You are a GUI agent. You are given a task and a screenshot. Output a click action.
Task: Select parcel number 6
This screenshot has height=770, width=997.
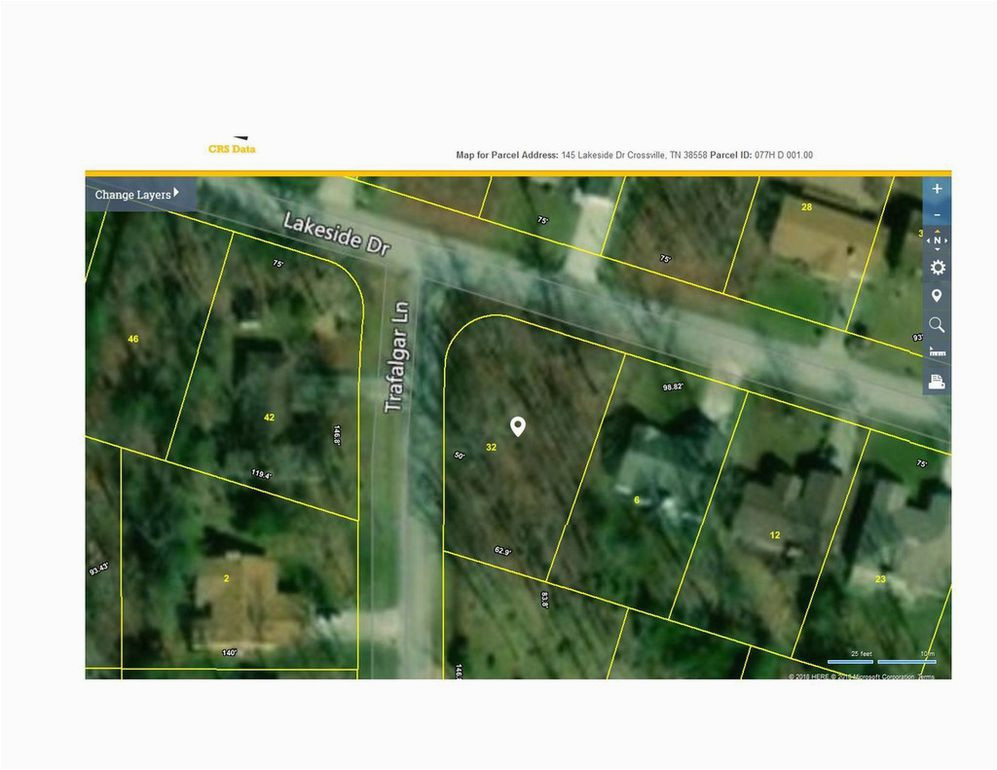(636, 500)
